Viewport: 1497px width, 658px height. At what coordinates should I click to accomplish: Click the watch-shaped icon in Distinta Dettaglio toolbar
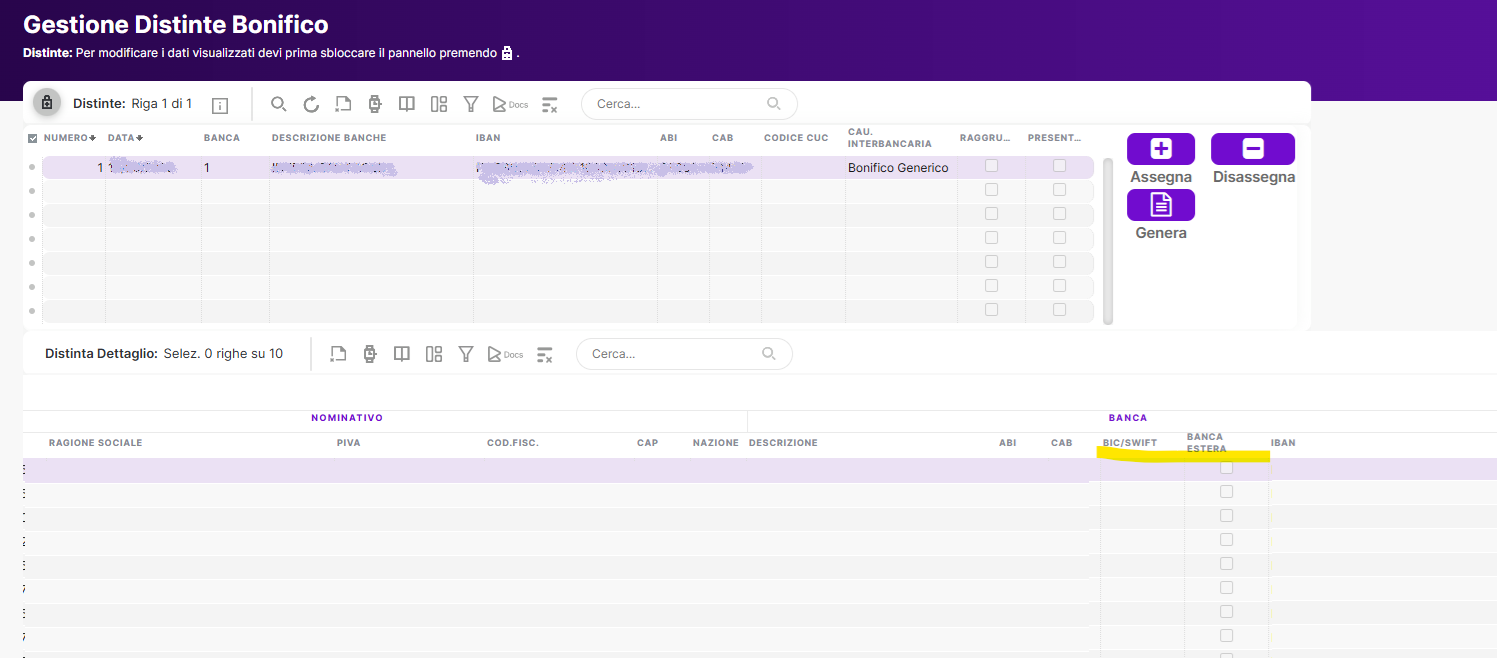370,354
